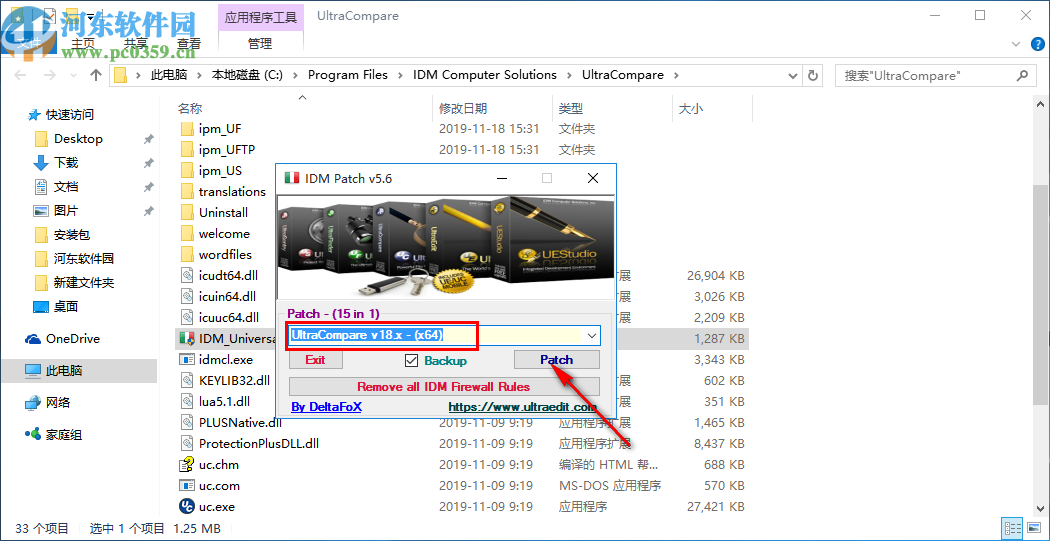
Task: Select 快速访问 in the navigation pane
Action: click(x=70, y=114)
